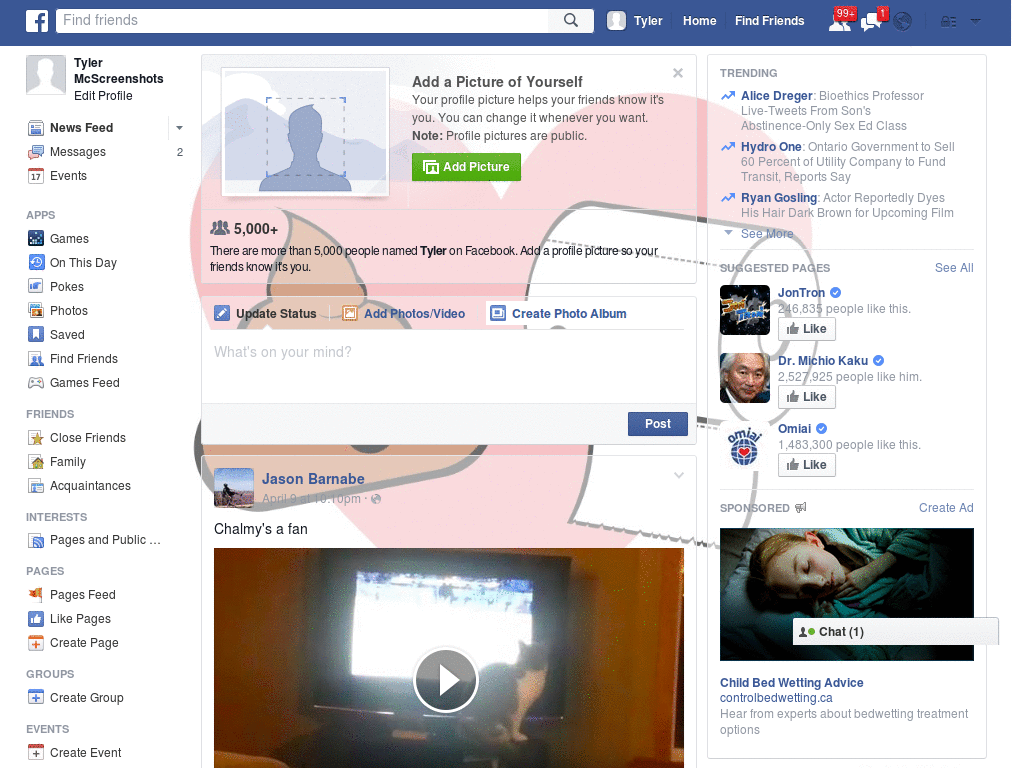Click the Pages and Public interests icon
The width and height of the screenshot is (1024, 768).
[x=36, y=540]
